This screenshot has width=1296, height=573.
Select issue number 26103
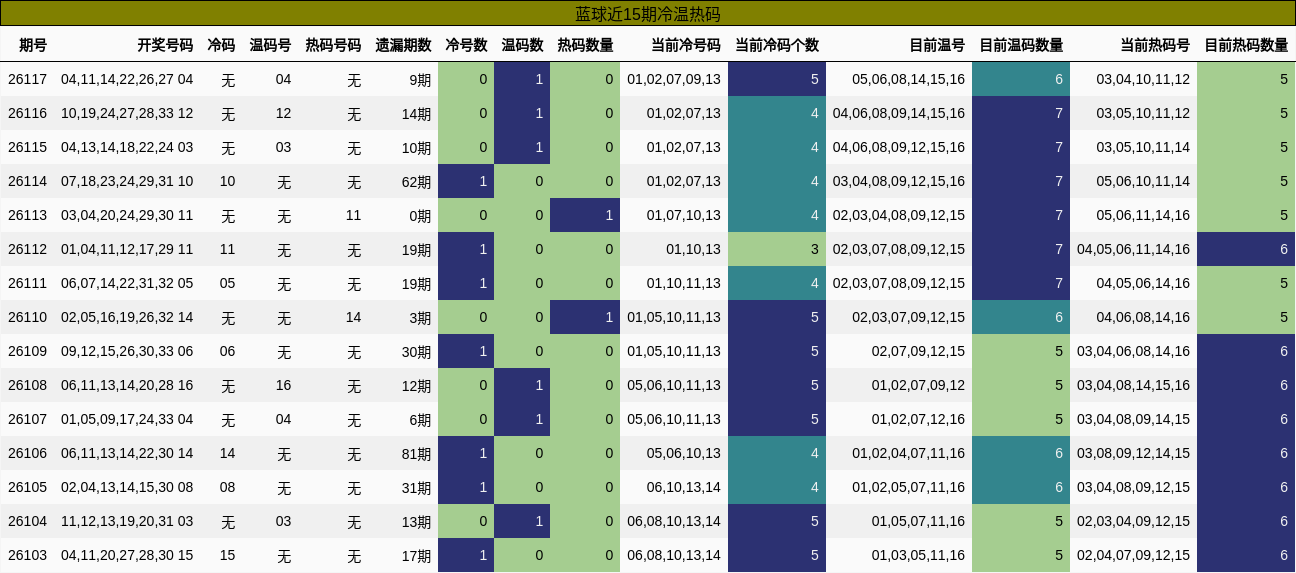click(x=27, y=555)
